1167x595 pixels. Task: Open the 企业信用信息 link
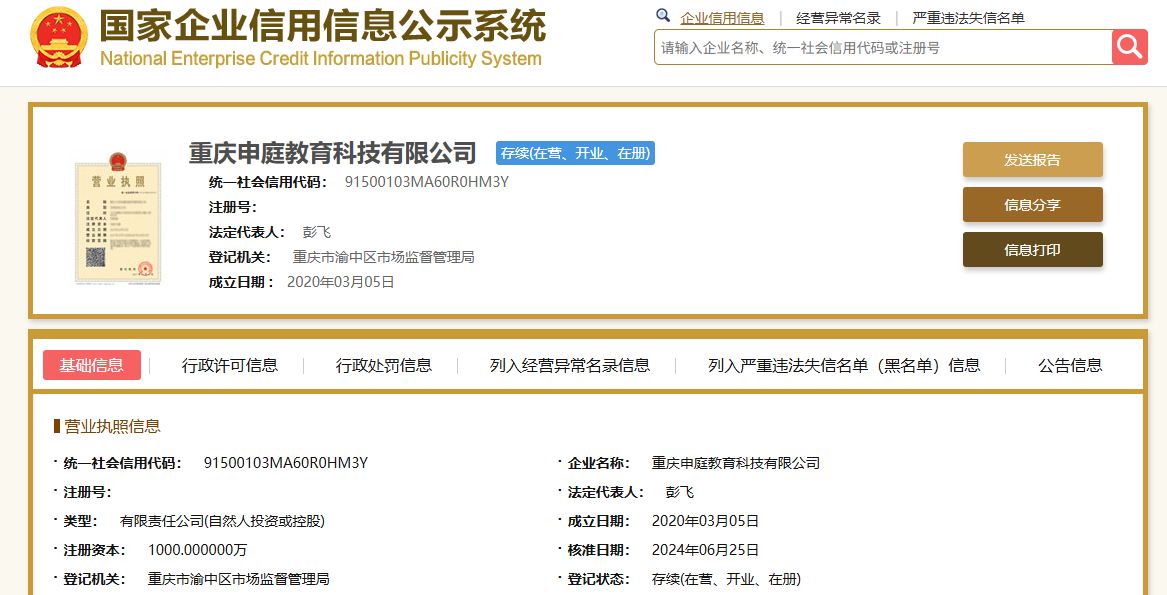click(722, 16)
